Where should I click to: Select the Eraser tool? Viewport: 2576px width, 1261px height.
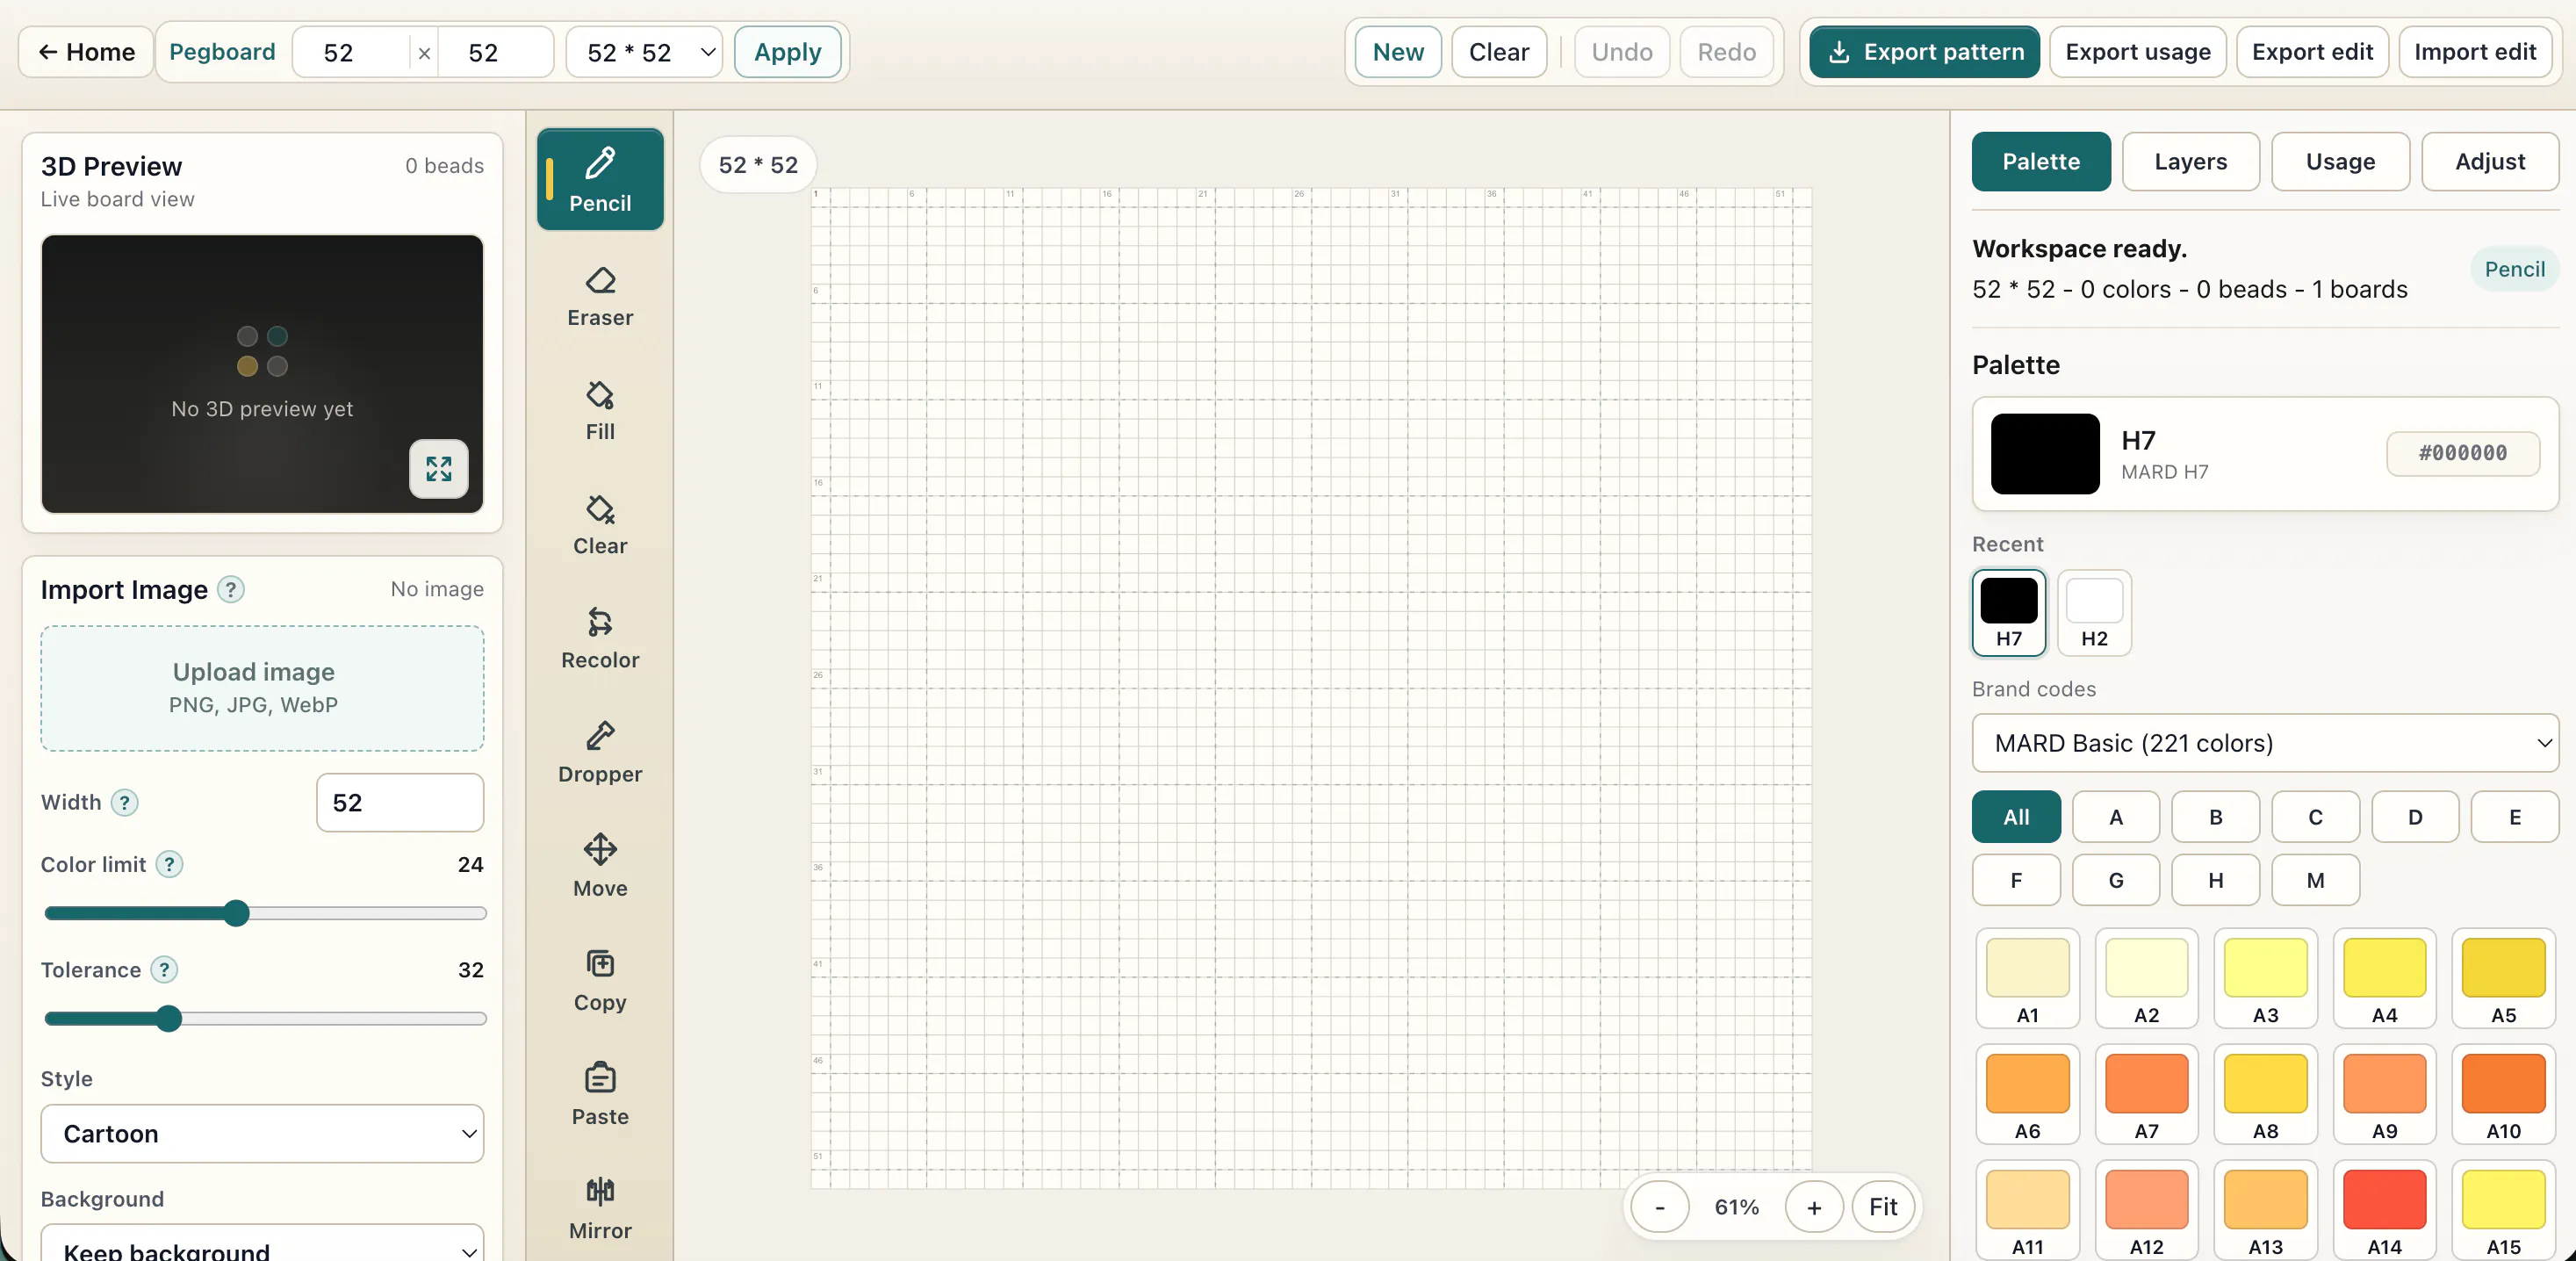(x=600, y=296)
